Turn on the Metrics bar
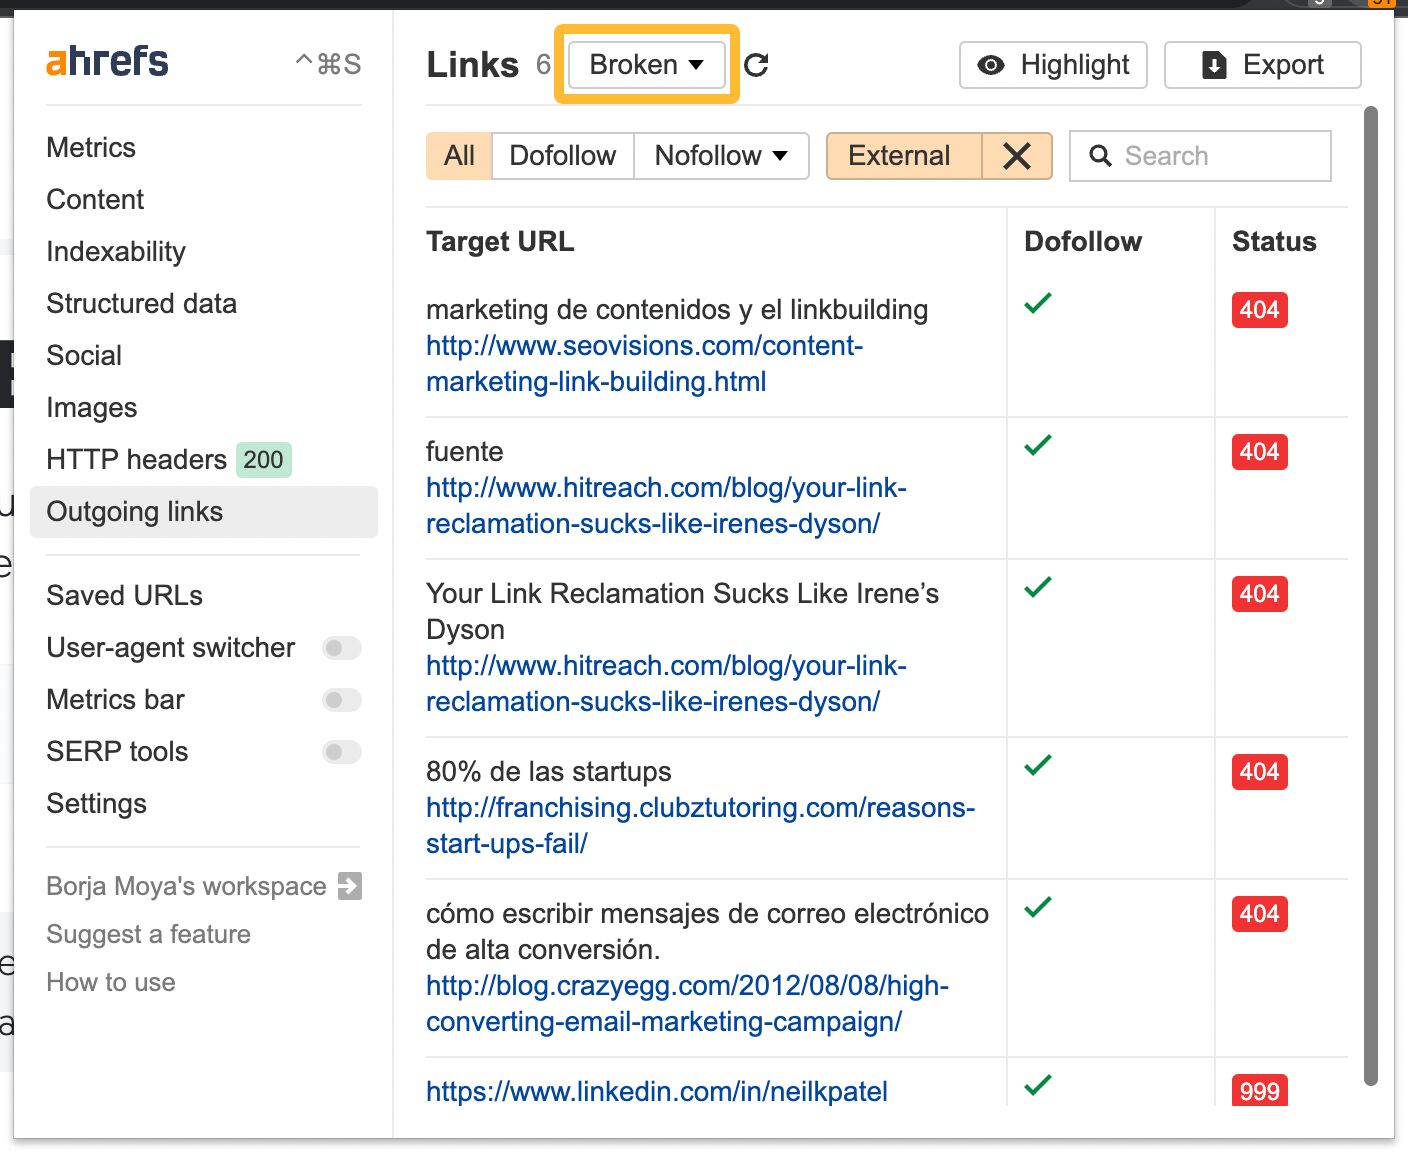 pyautogui.click(x=341, y=700)
